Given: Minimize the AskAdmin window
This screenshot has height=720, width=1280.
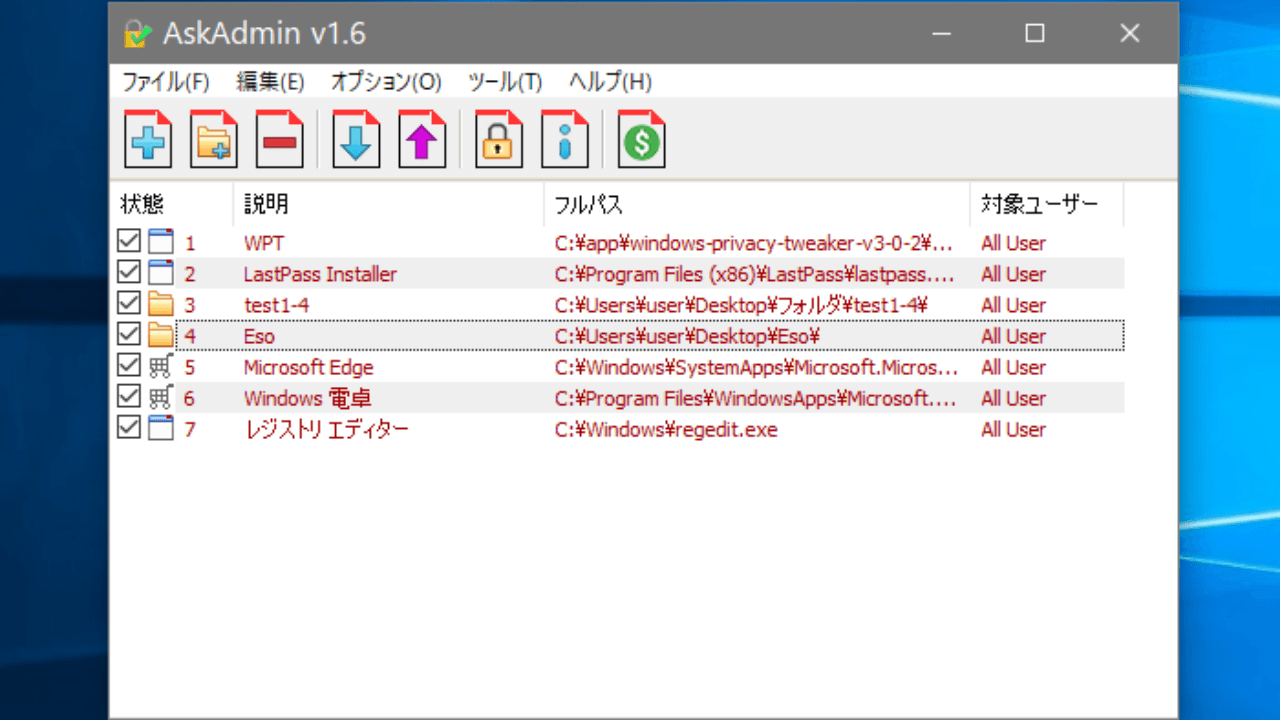Looking at the screenshot, I should coord(940,33).
